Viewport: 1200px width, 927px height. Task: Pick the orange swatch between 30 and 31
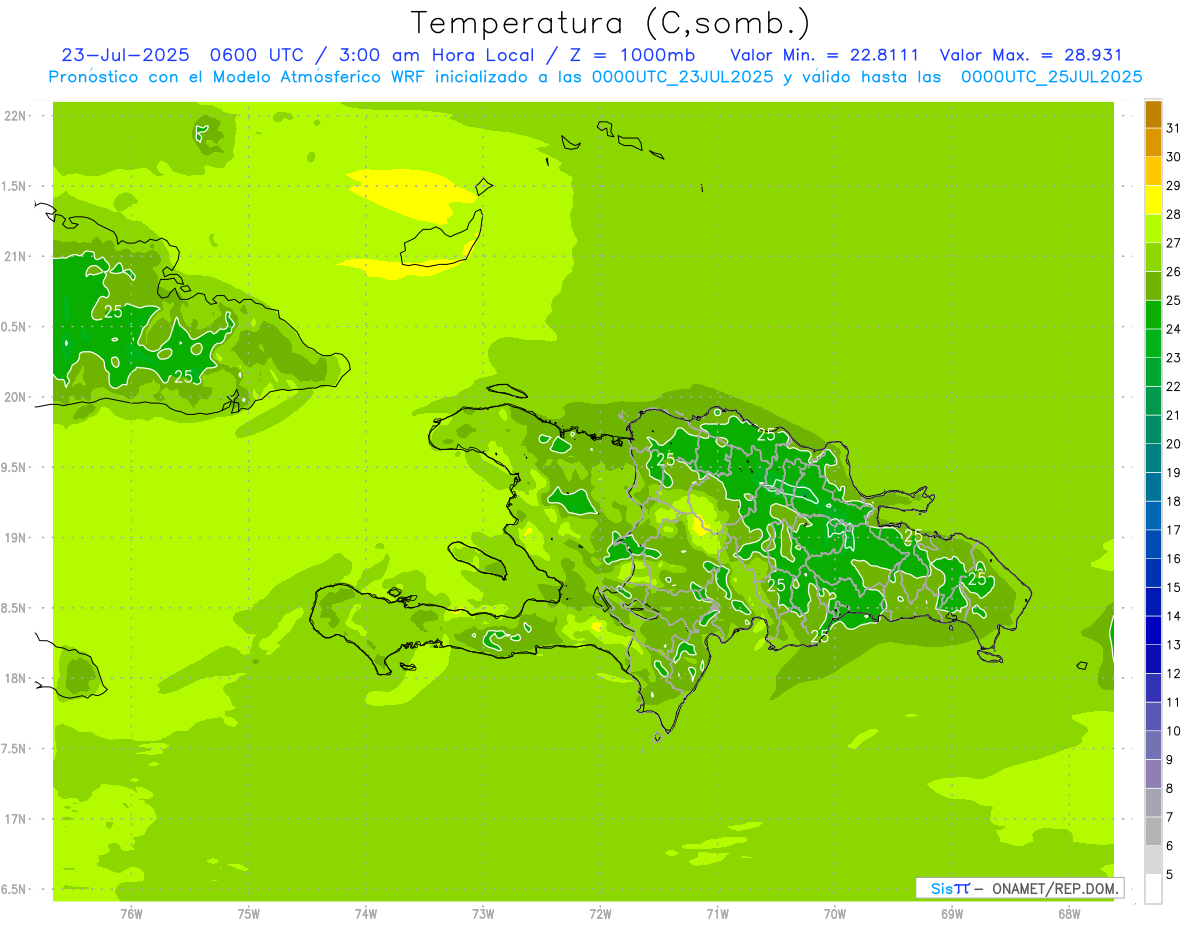click(1153, 143)
